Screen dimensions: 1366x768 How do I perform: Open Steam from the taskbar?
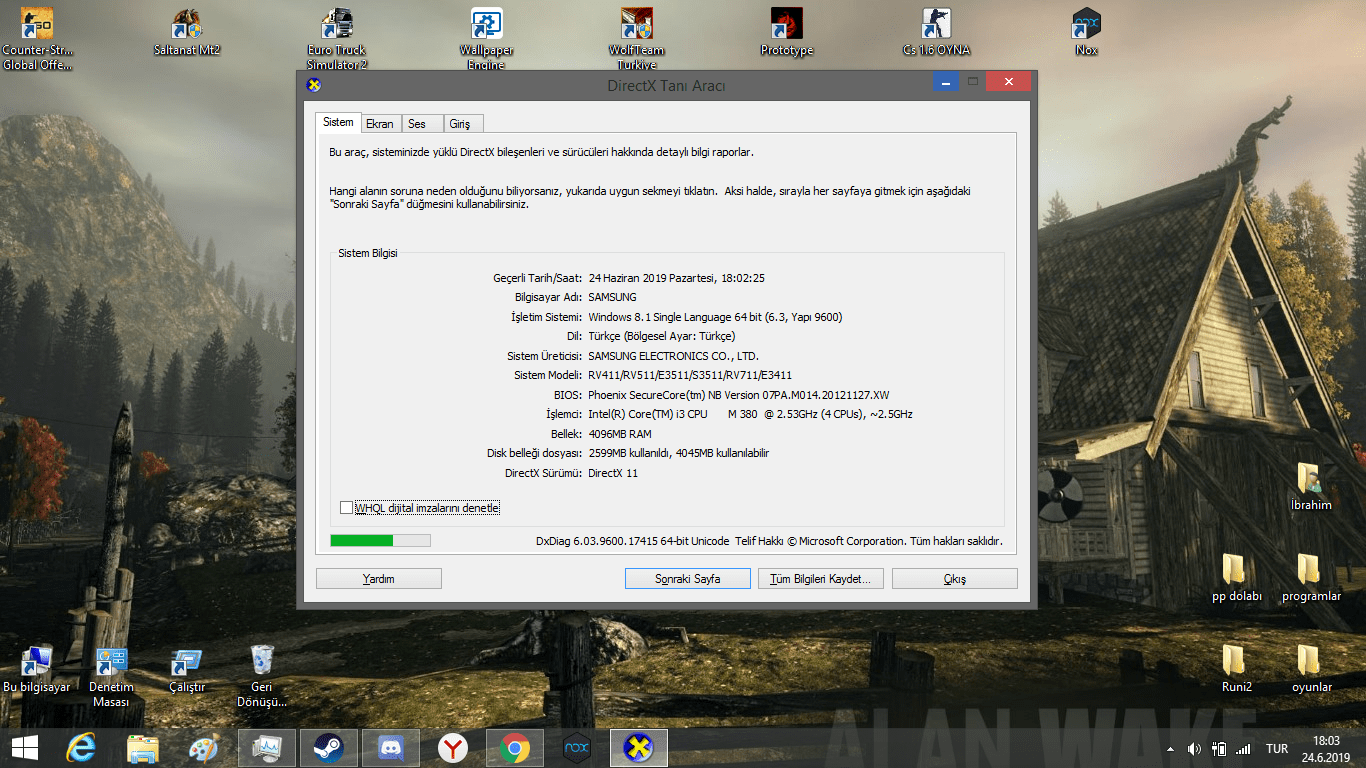(328, 748)
